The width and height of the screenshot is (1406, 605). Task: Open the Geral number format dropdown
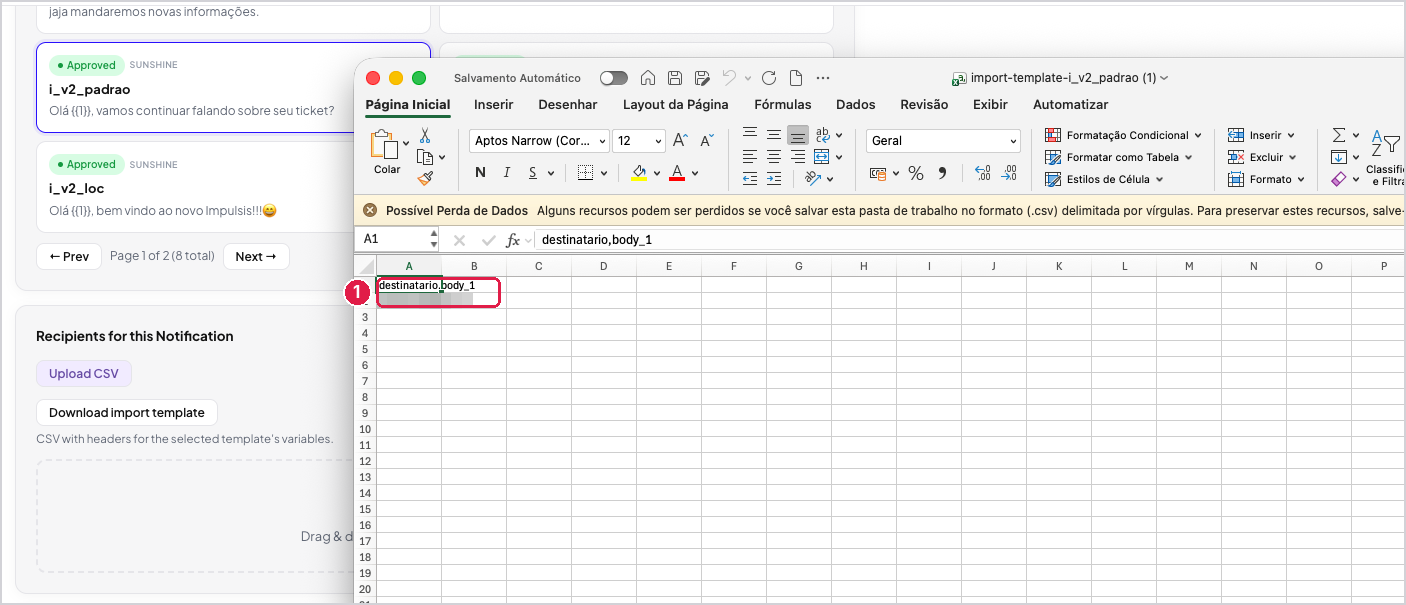click(944, 141)
